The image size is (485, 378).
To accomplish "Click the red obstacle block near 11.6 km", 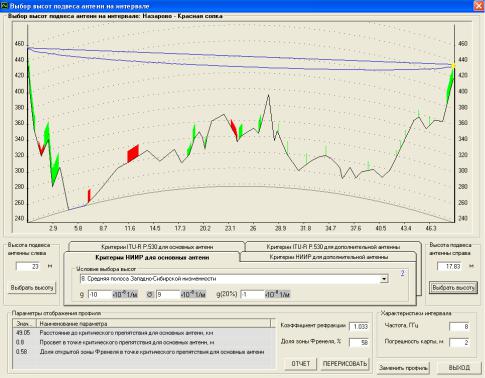I will [133, 153].
